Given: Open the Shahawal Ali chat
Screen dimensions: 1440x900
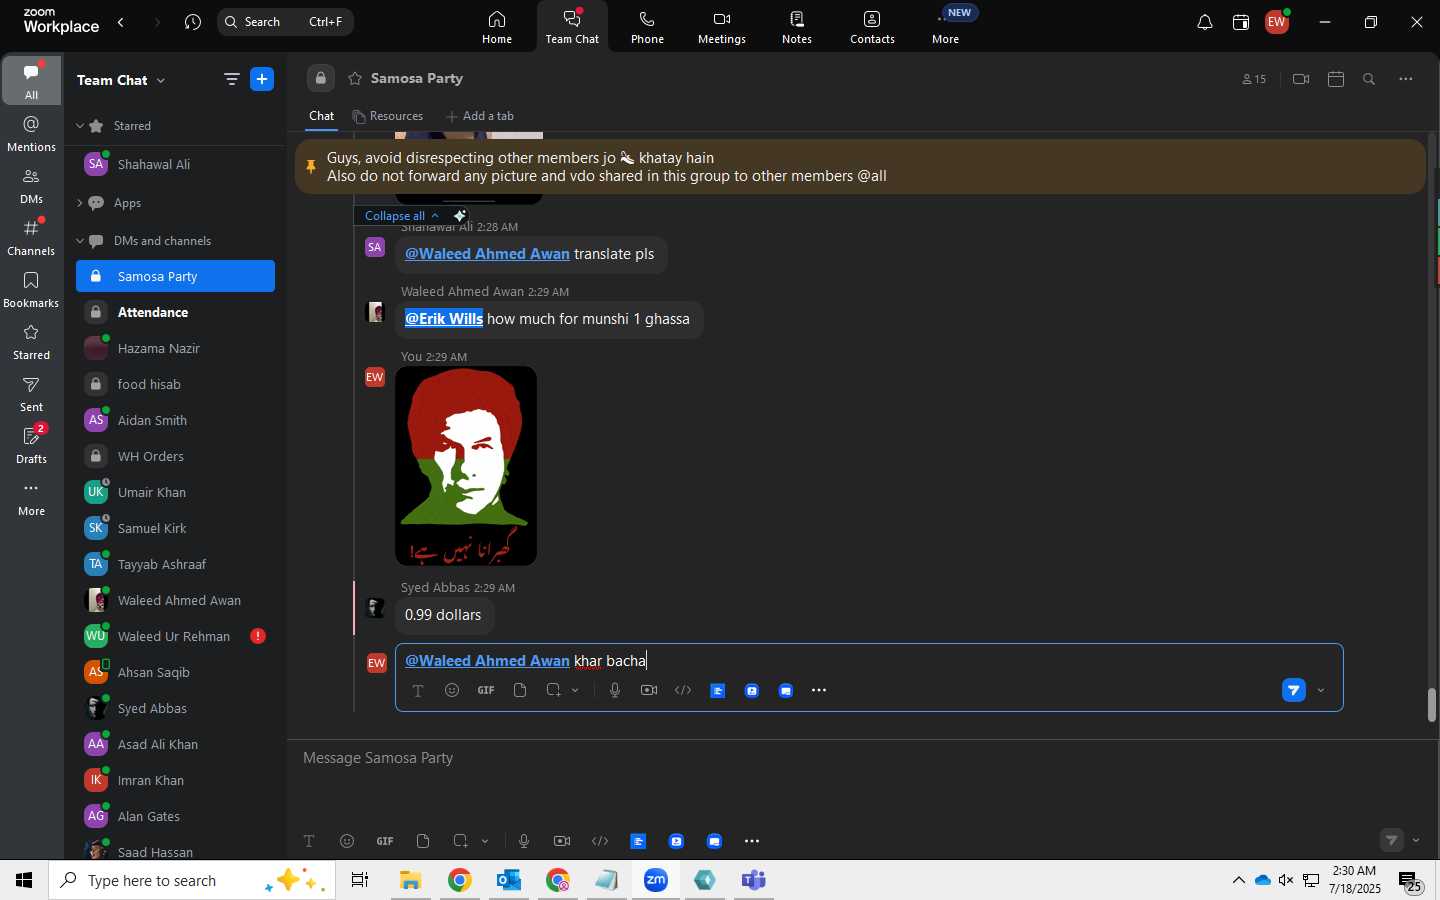Looking at the screenshot, I should (x=175, y=164).
